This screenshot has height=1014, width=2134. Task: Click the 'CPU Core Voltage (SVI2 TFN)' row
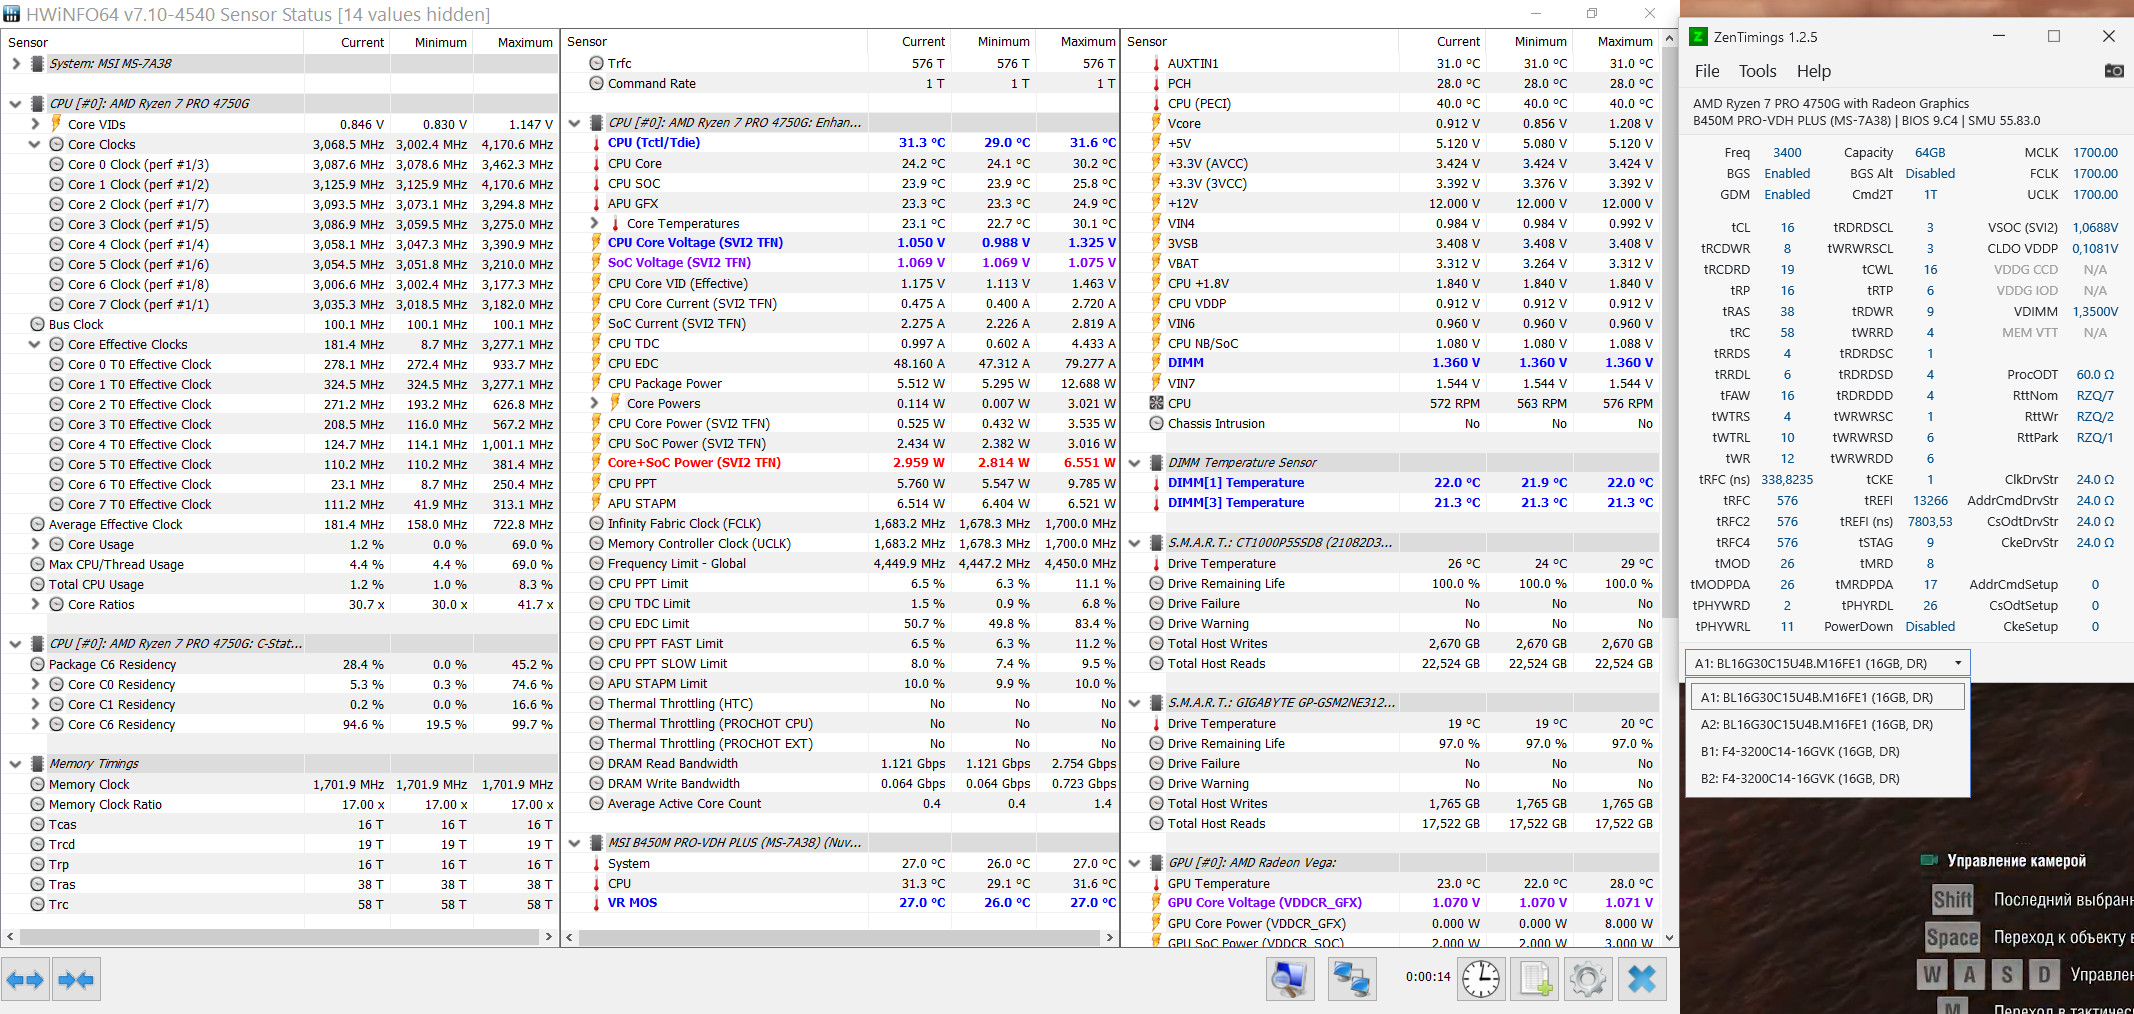pyautogui.click(x=840, y=243)
